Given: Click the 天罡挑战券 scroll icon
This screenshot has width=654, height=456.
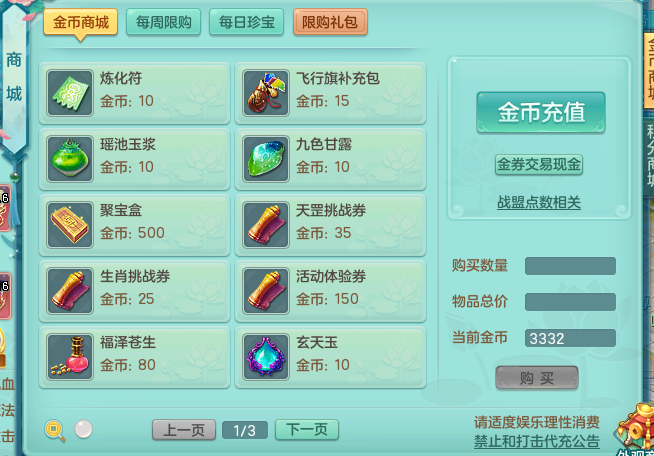Looking at the screenshot, I should pos(266,225).
